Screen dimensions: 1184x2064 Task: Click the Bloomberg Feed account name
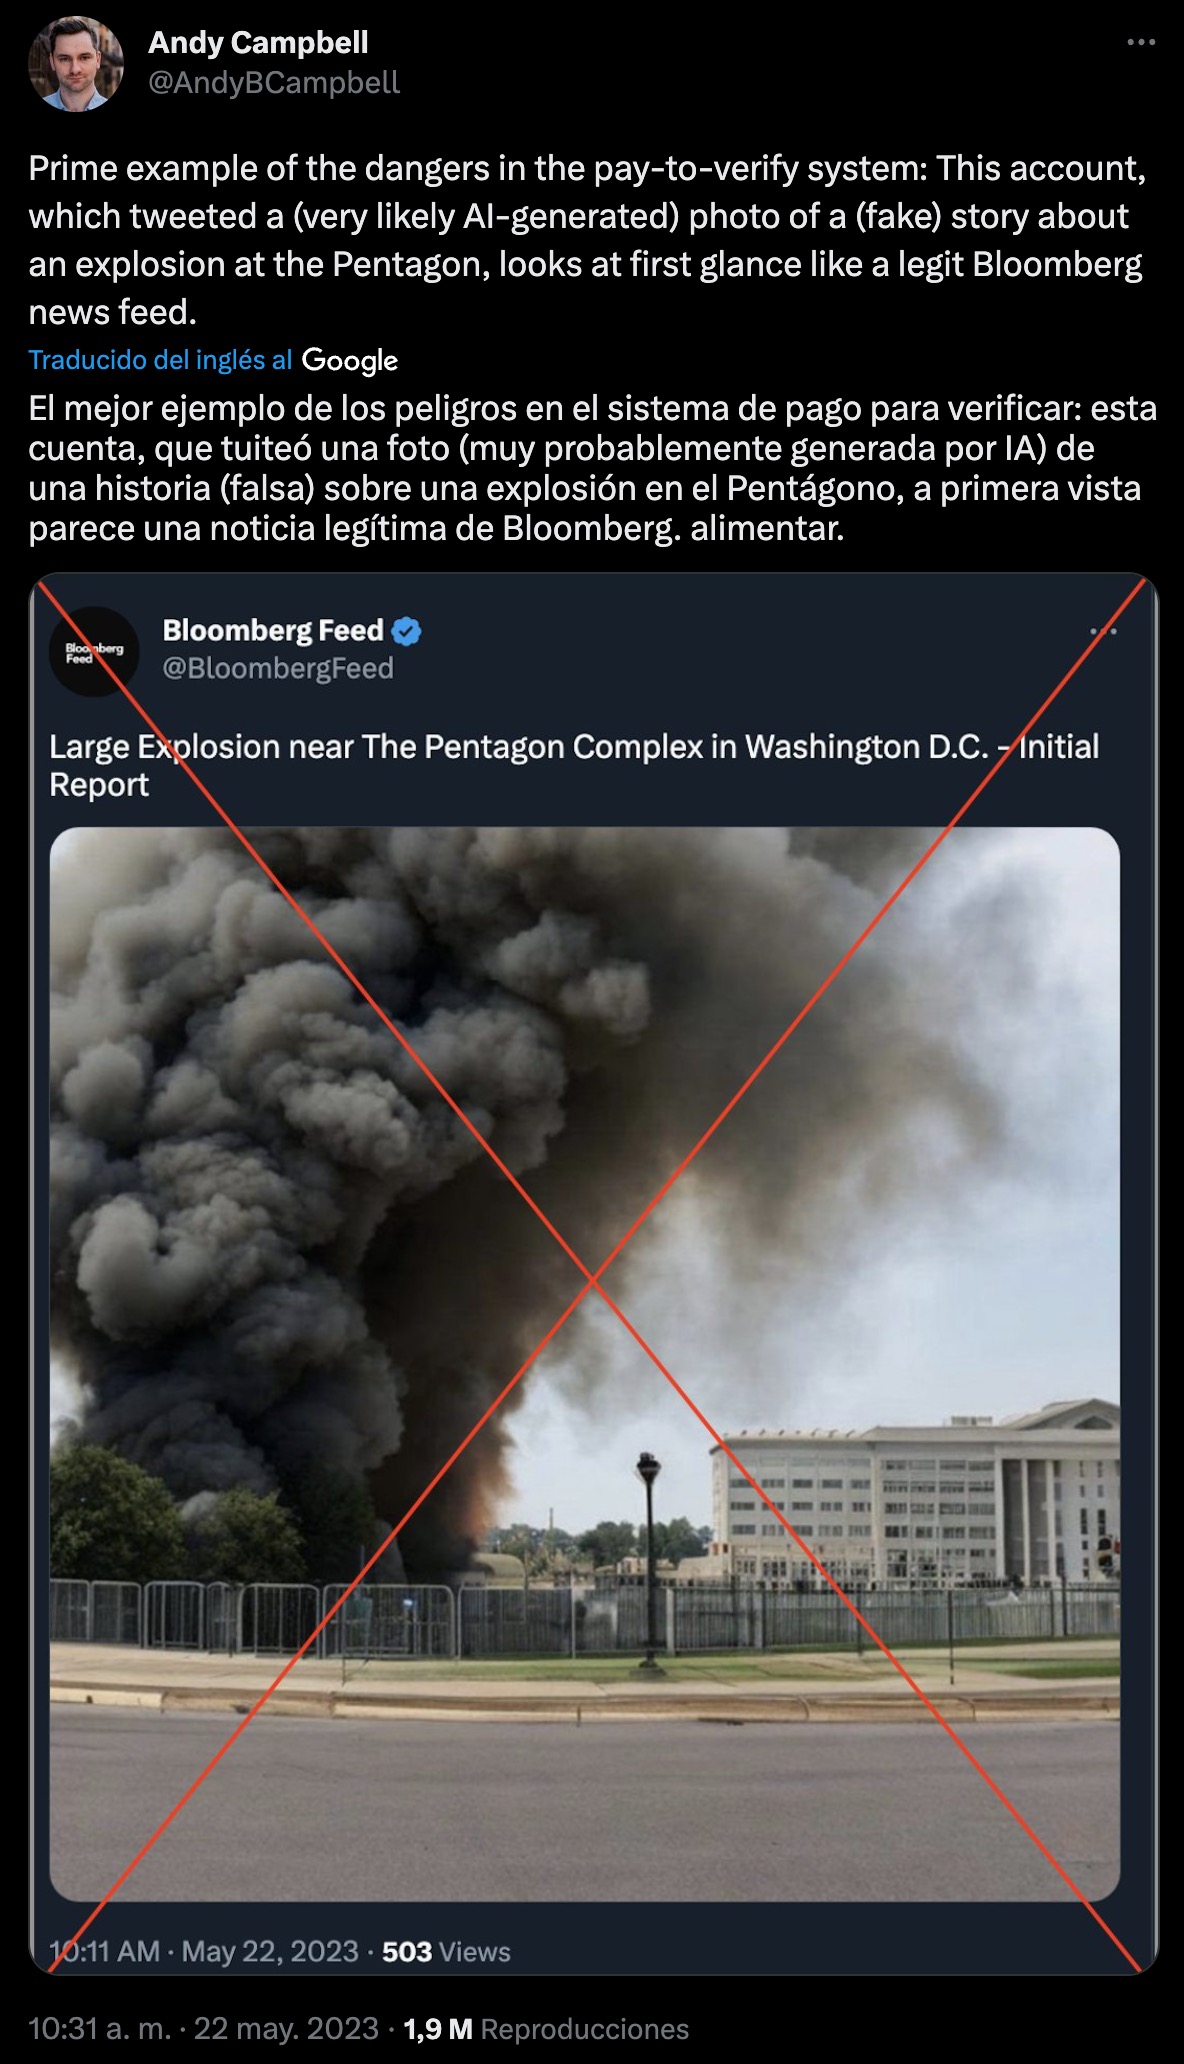coord(273,630)
